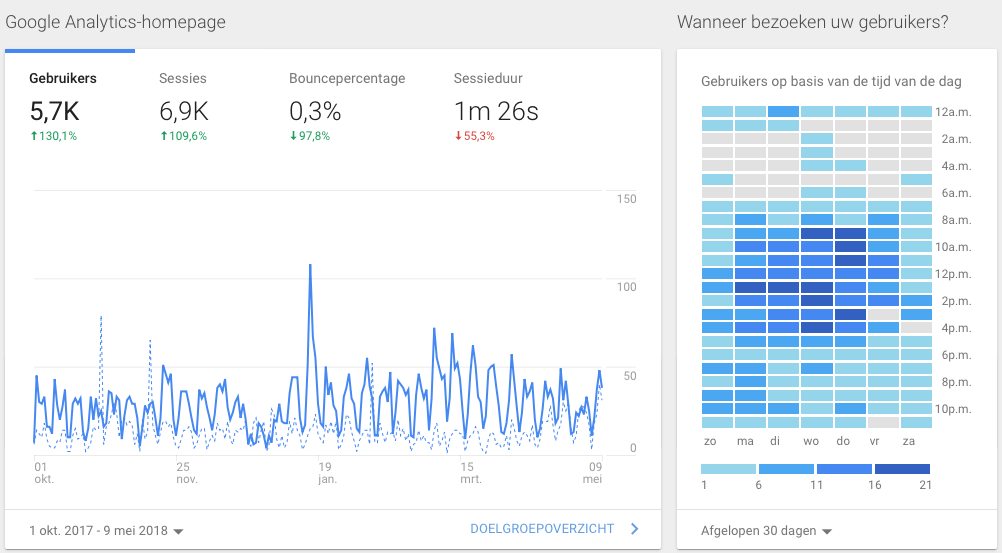Click the green up arrow beside 130,1%
Screen dimensions: 1002x553
[34, 136]
